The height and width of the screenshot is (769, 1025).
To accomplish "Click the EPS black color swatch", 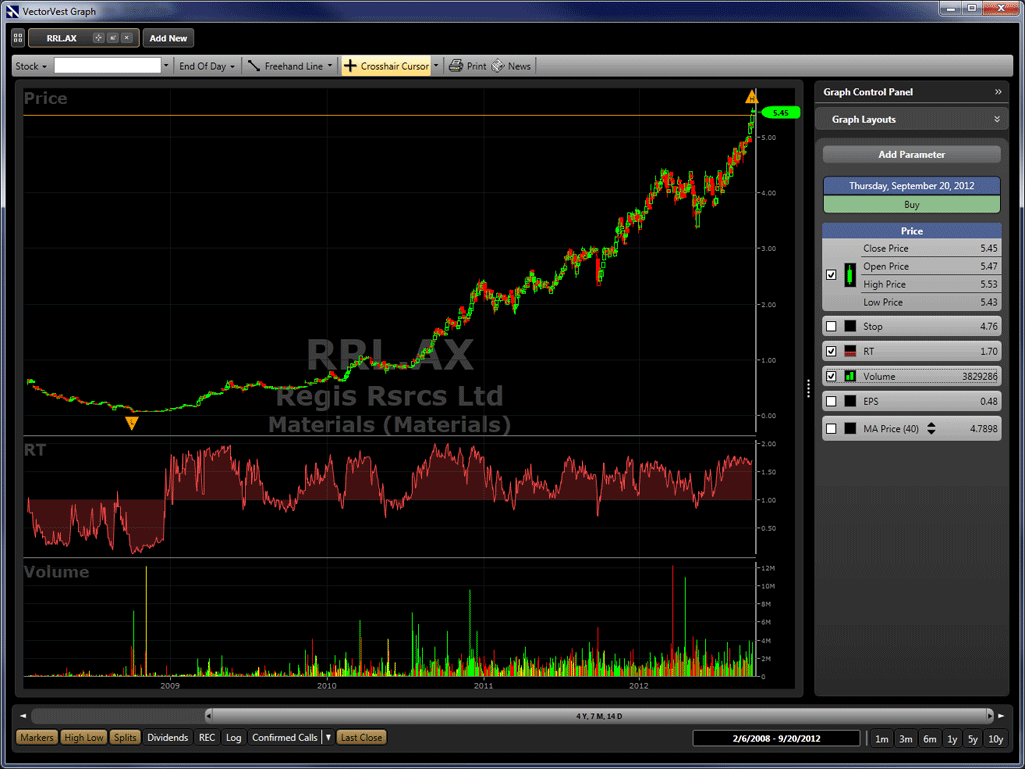I will point(850,402).
